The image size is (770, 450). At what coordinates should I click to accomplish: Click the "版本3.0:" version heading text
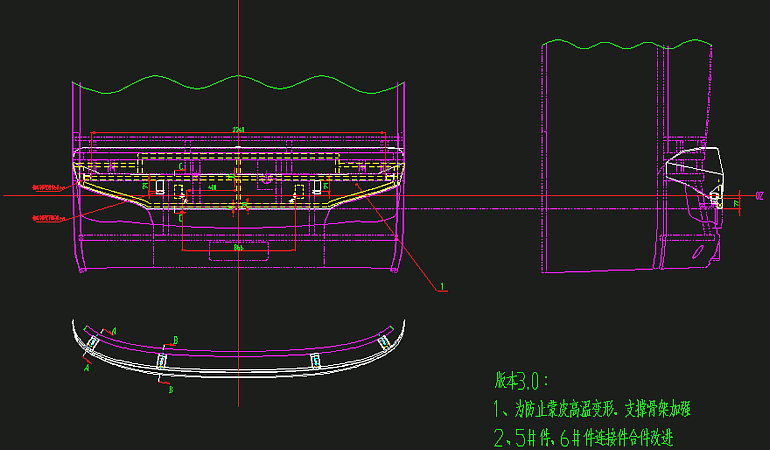click(x=521, y=381)
